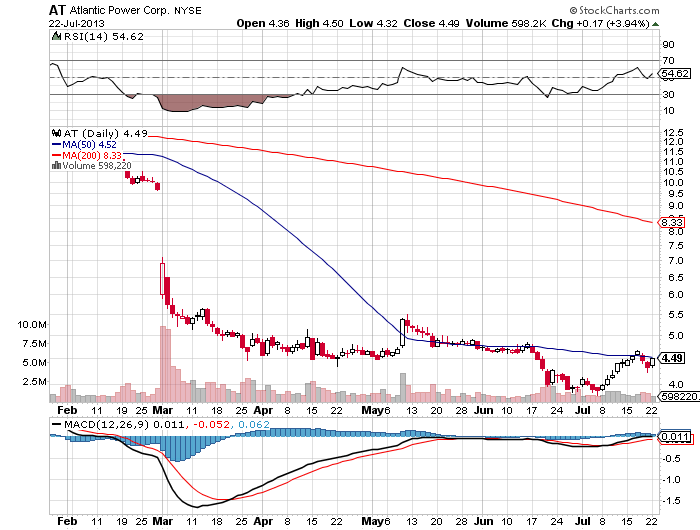This screenshot has height=530, width=700.
Task: Click the MA(50) 4.52 legend text
Action: tap(89, 144)
